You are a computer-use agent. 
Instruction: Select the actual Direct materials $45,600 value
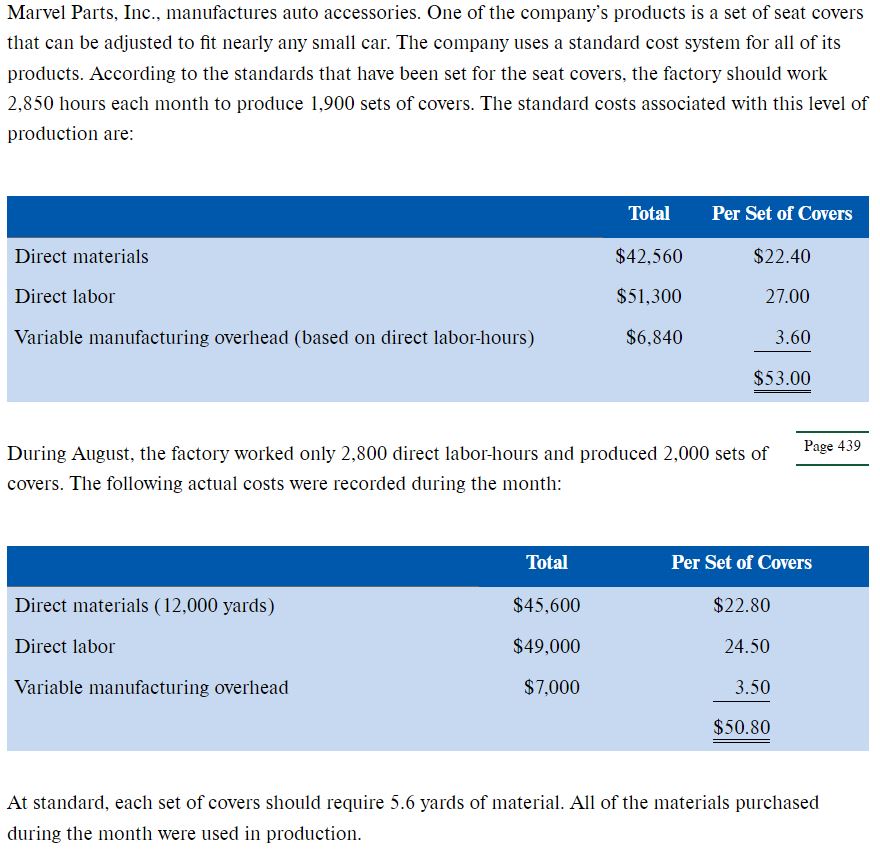(547, 605)
